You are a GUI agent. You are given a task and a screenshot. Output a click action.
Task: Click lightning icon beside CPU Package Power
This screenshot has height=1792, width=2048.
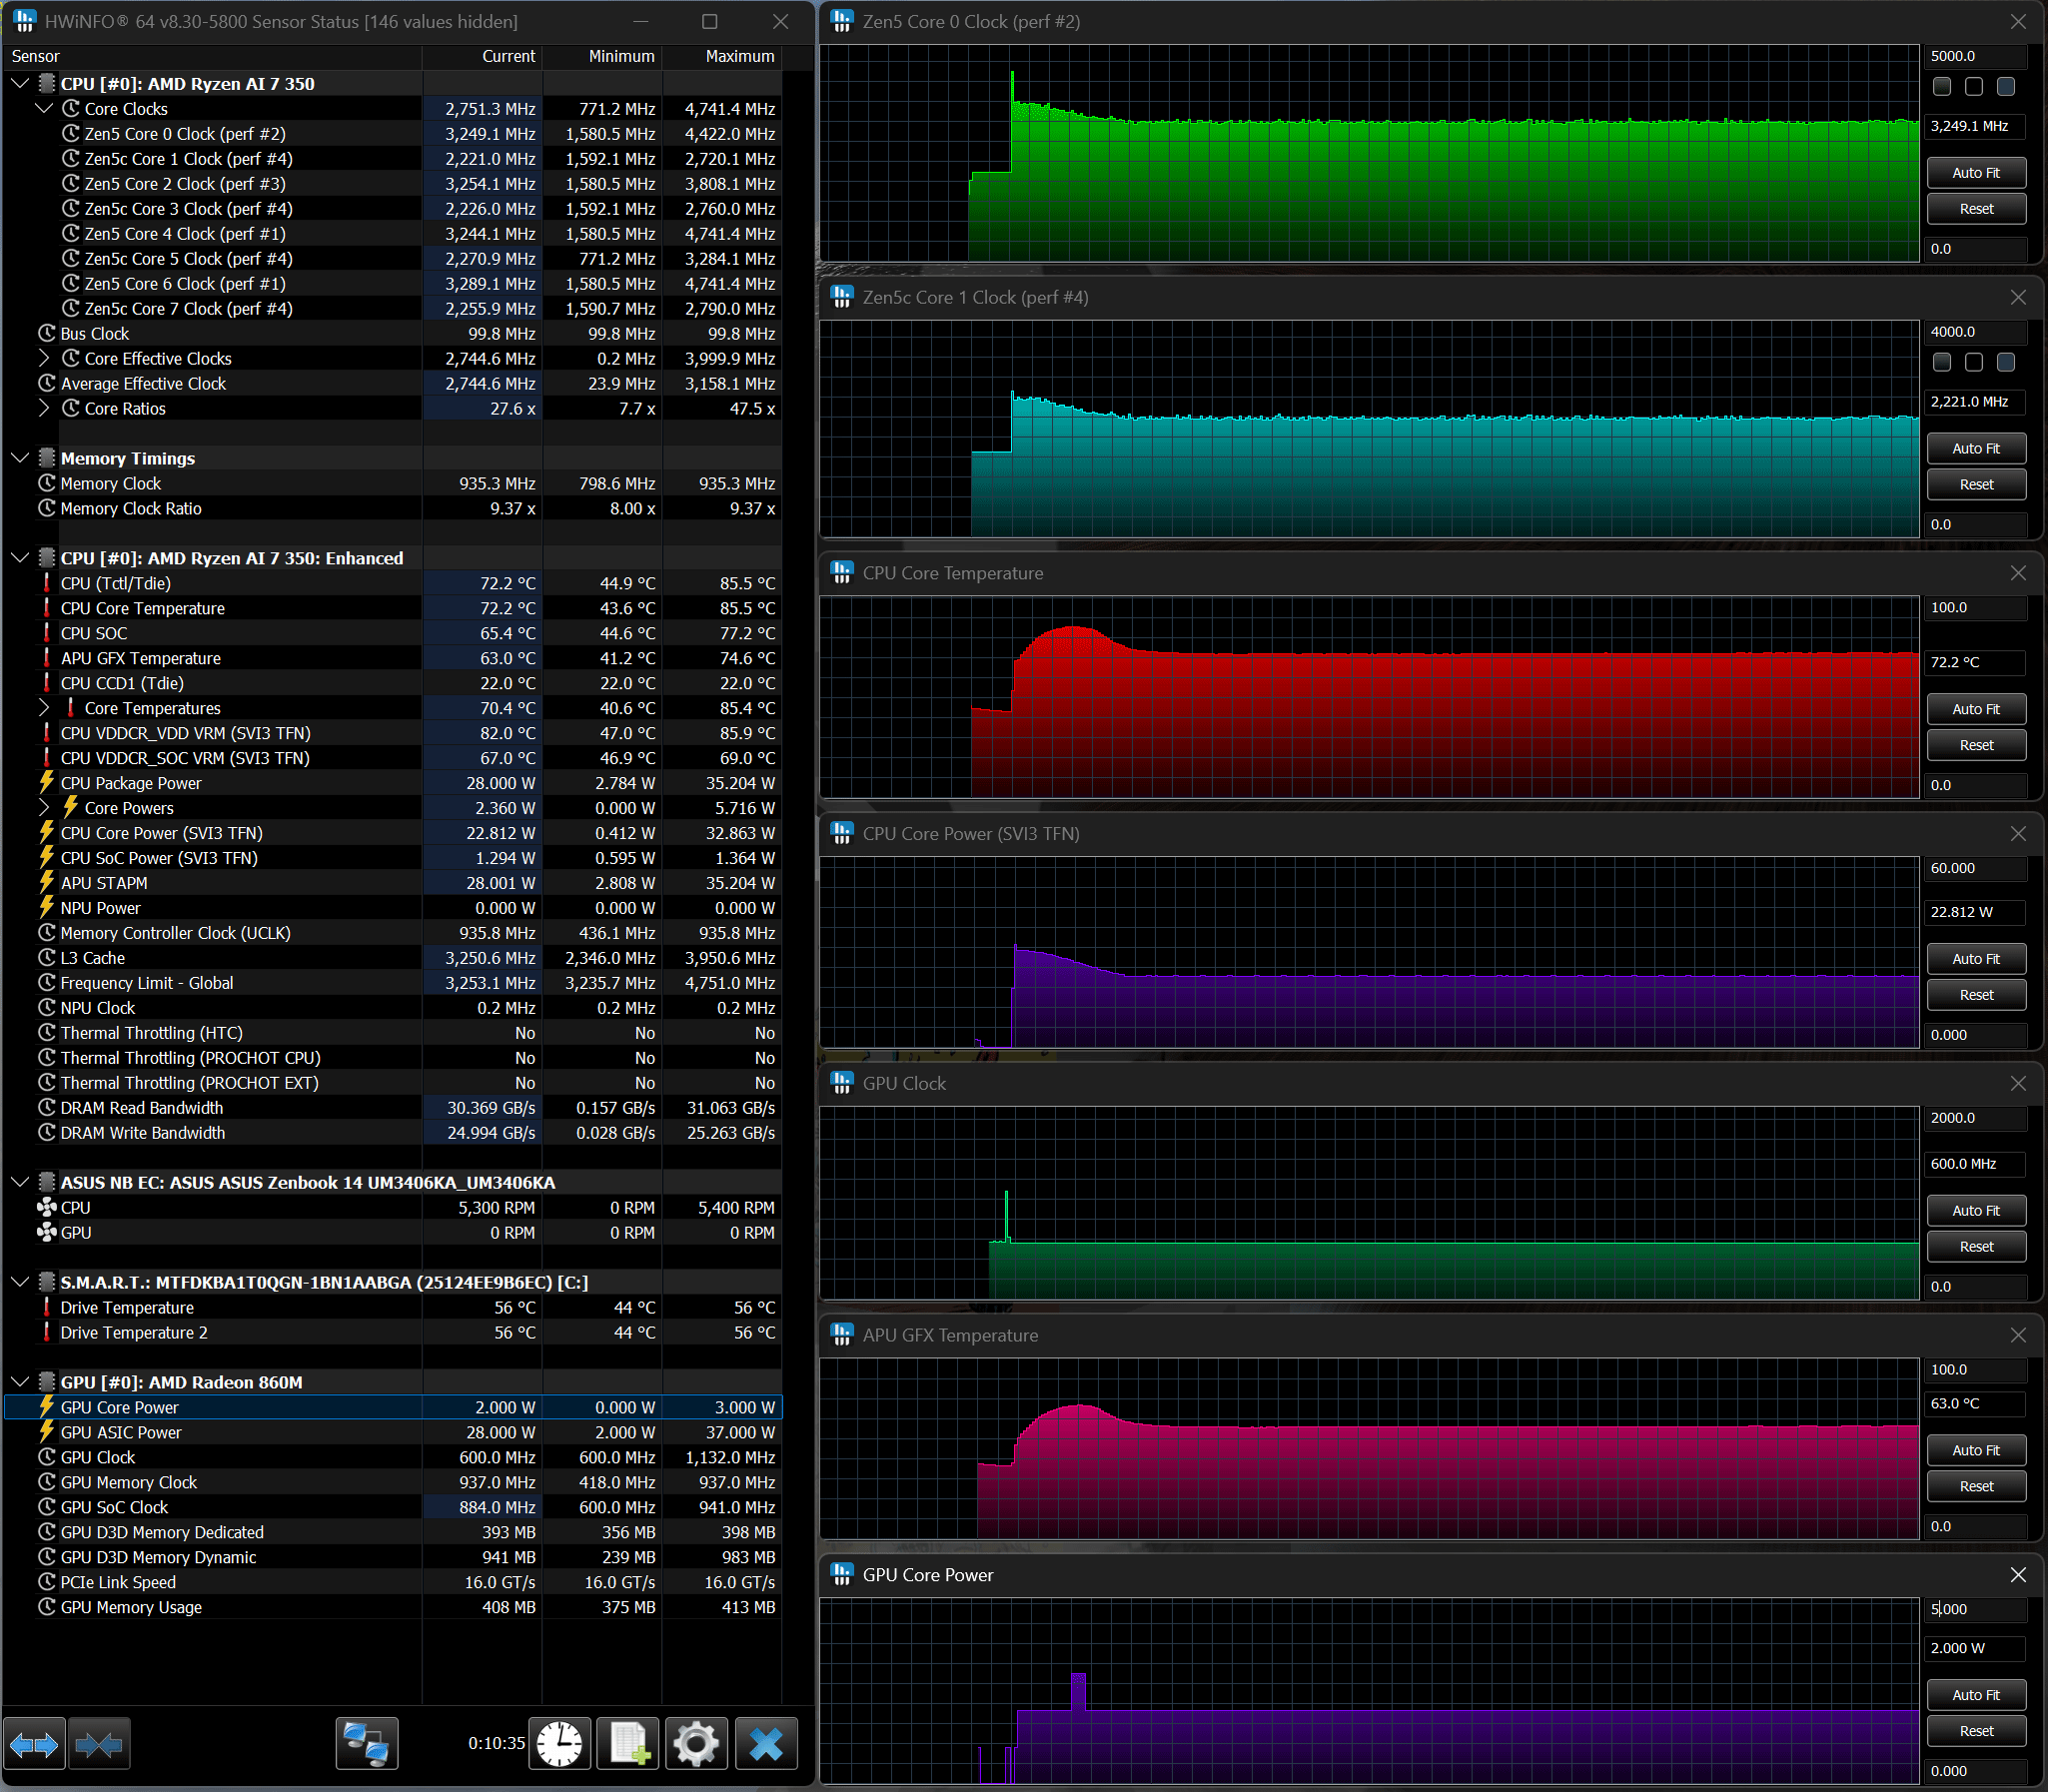(46, 782)
